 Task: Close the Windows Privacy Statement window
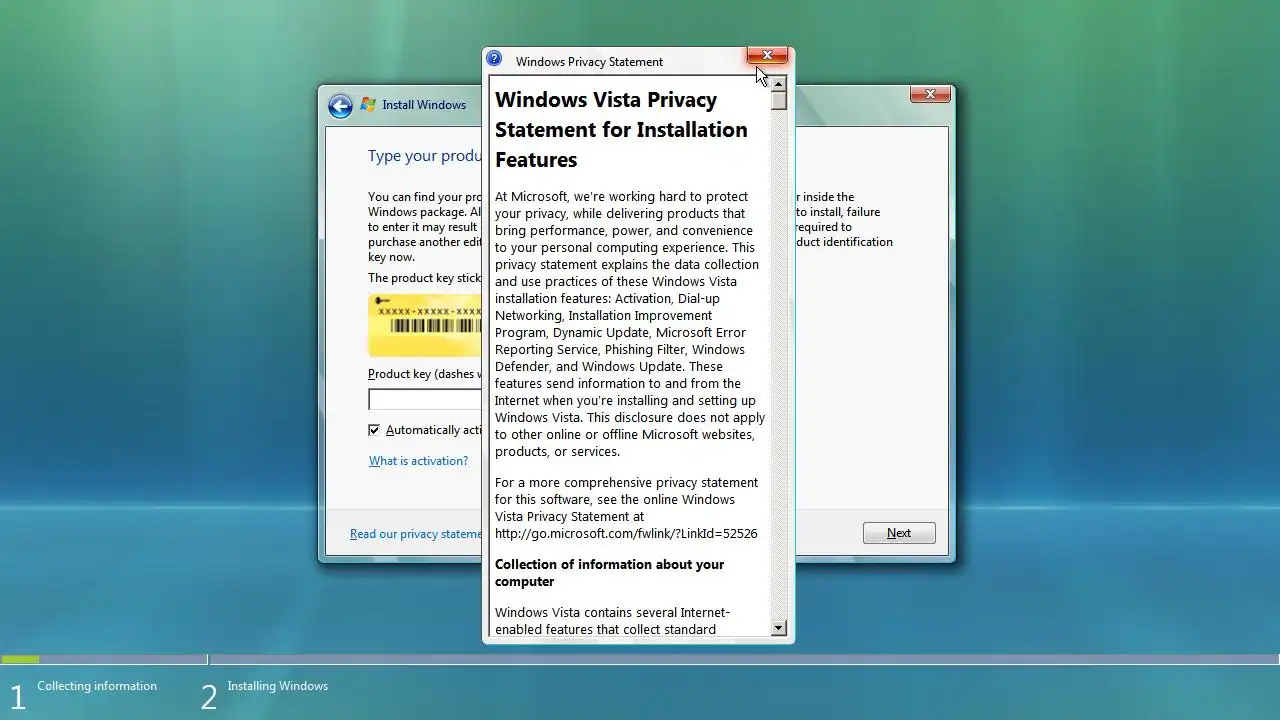pos(767,56)
